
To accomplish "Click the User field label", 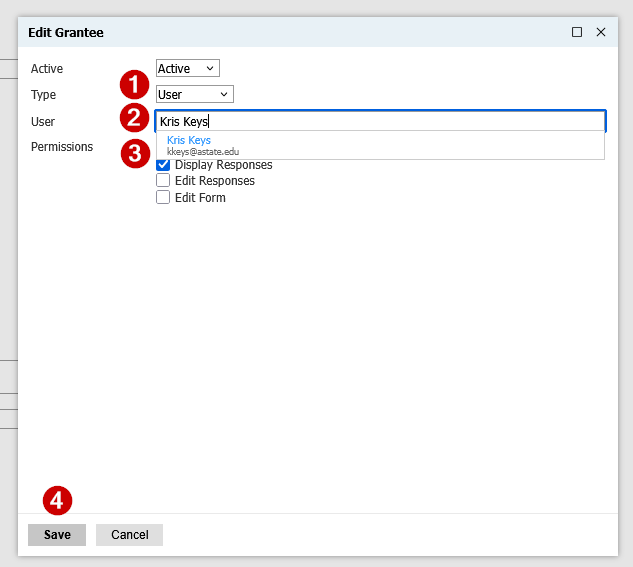I will click(43, 121).
